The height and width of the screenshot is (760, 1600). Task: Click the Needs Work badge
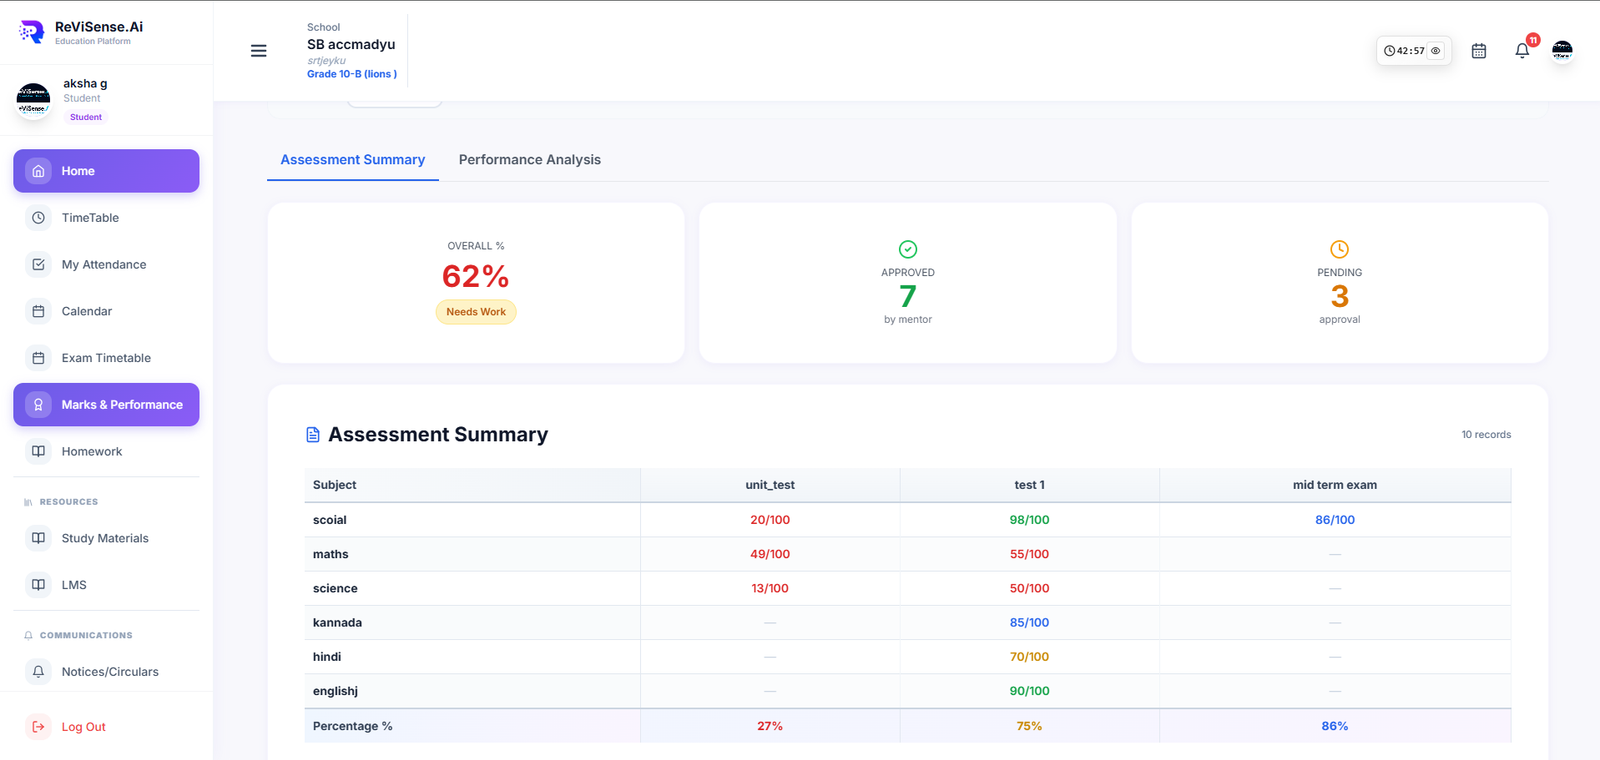(x=476, y=312)
